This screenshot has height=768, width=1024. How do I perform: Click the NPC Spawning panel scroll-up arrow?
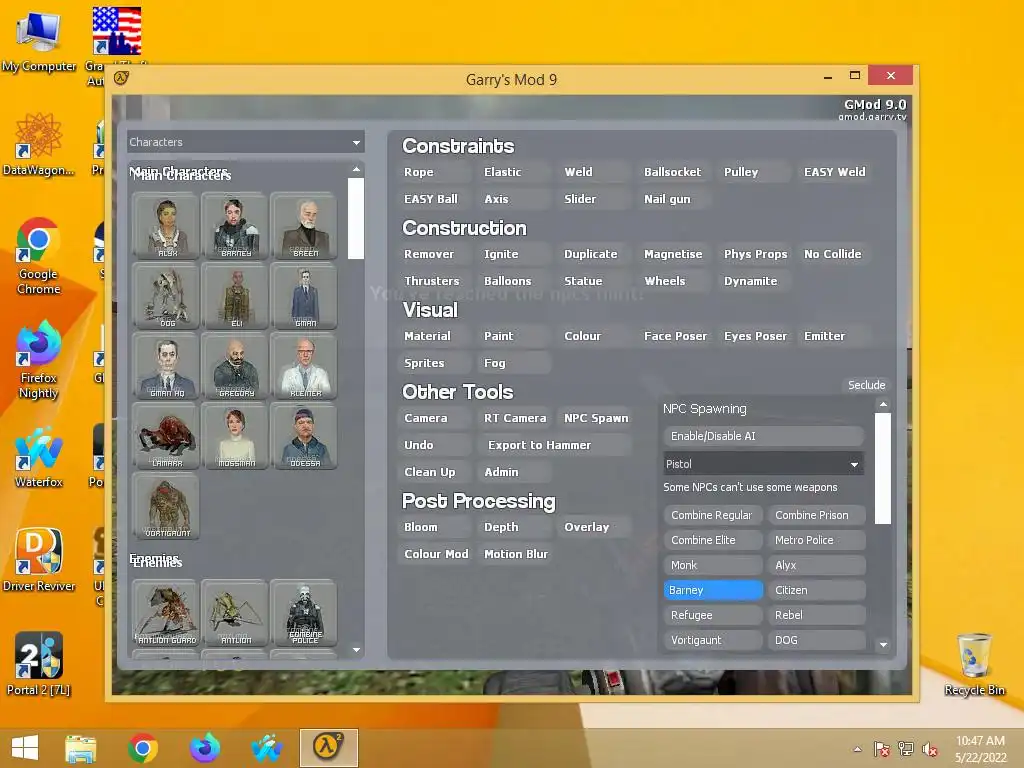(x=883, y=405)
